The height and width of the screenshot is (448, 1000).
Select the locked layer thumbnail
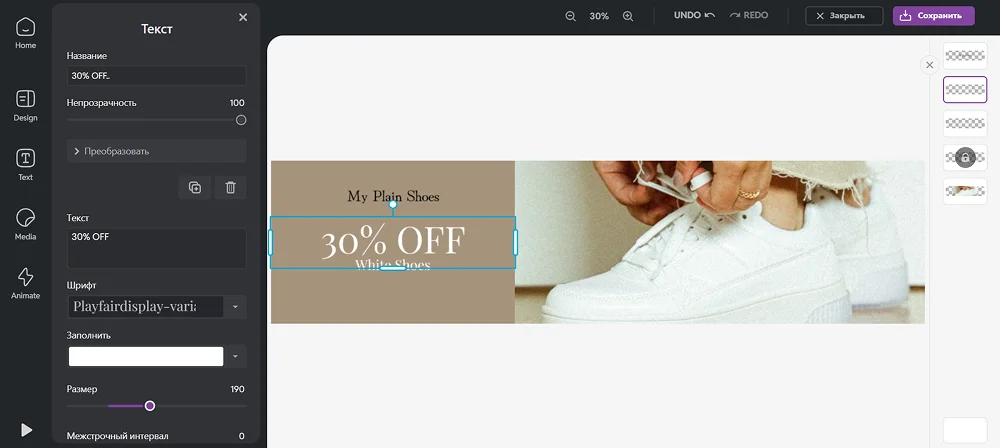click(965, 157)
